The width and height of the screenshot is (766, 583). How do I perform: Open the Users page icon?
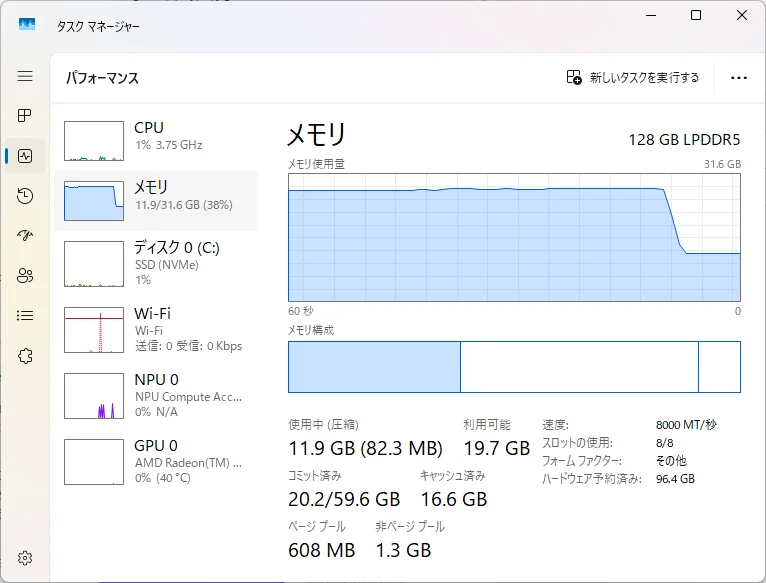coord(25,276)
